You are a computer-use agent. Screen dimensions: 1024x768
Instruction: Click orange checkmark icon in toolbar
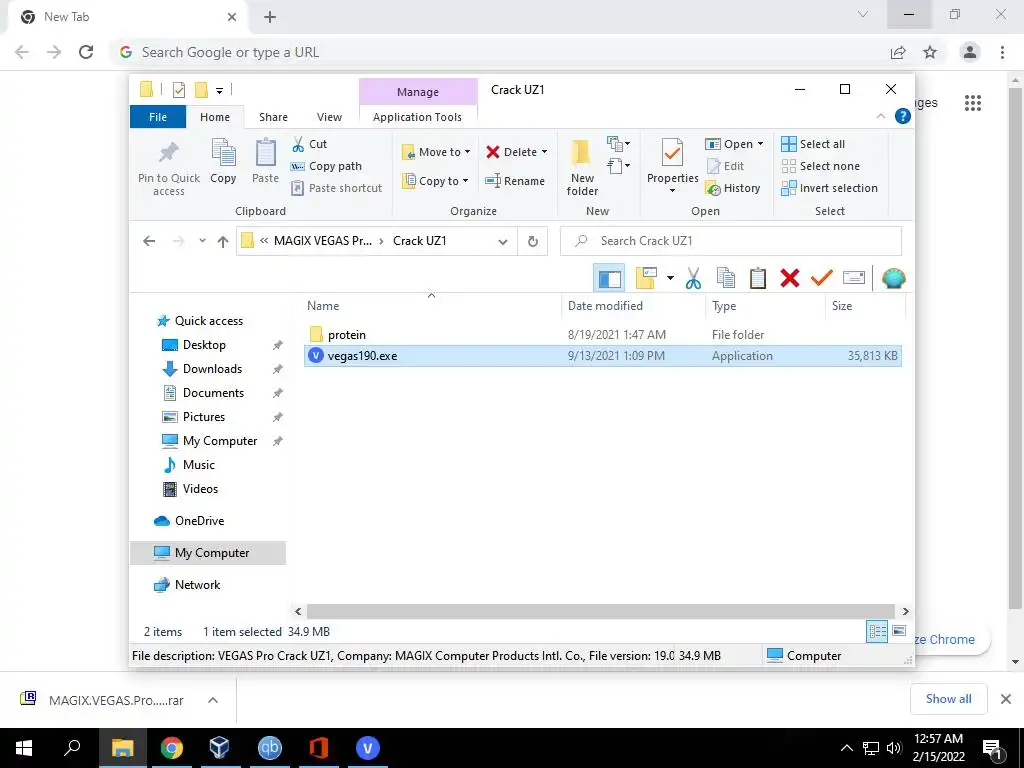click(821, 278)
